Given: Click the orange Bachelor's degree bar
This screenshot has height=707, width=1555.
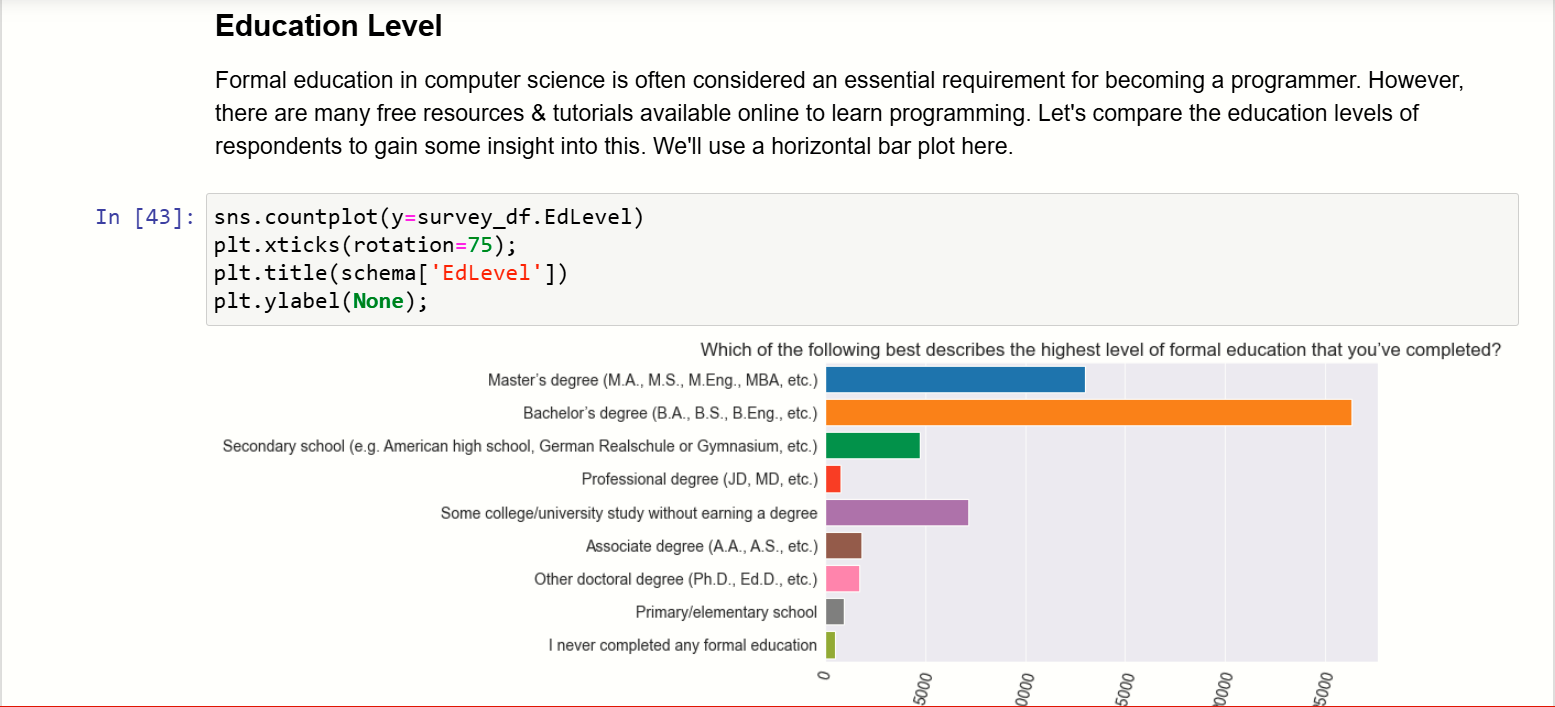Looking at the screenshot, I should [1088, 413].
